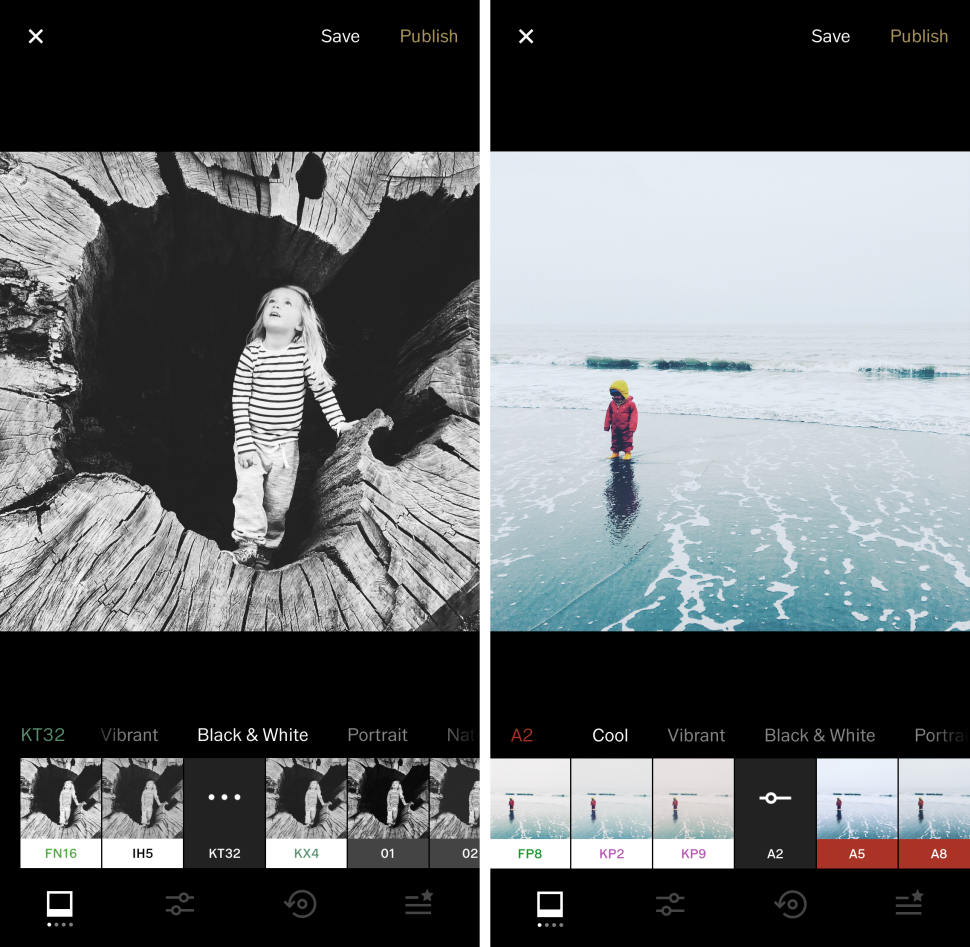Adjust the A2 filter intensity slider
This screenshot has height=947, width=970.
[775, 797]
